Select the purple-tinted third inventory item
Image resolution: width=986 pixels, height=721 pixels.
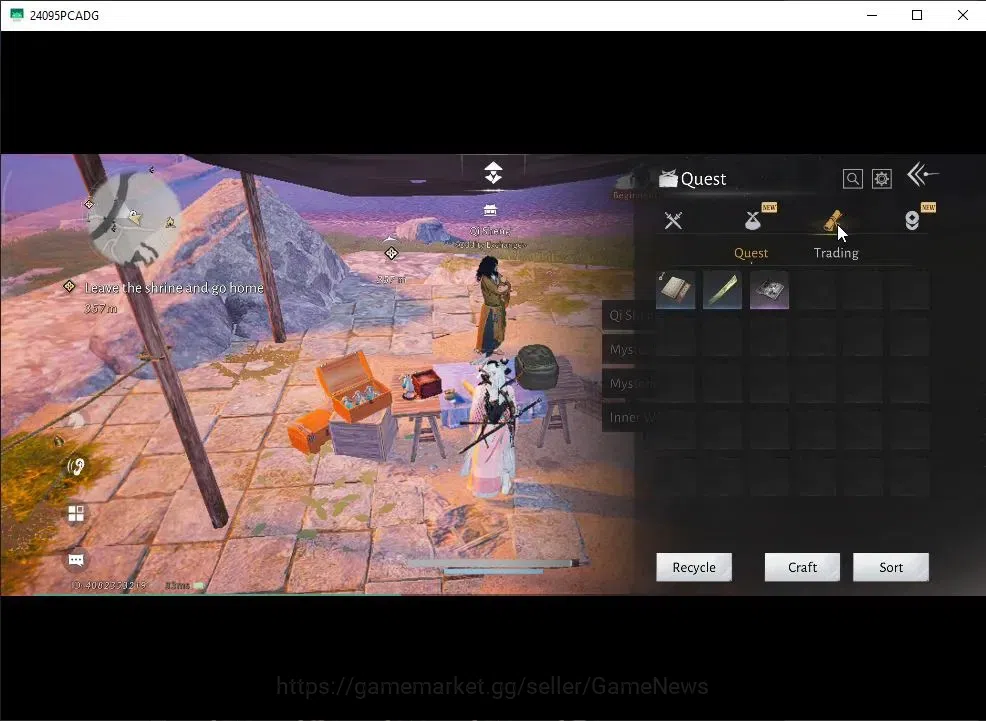click(x=769, y=290)
